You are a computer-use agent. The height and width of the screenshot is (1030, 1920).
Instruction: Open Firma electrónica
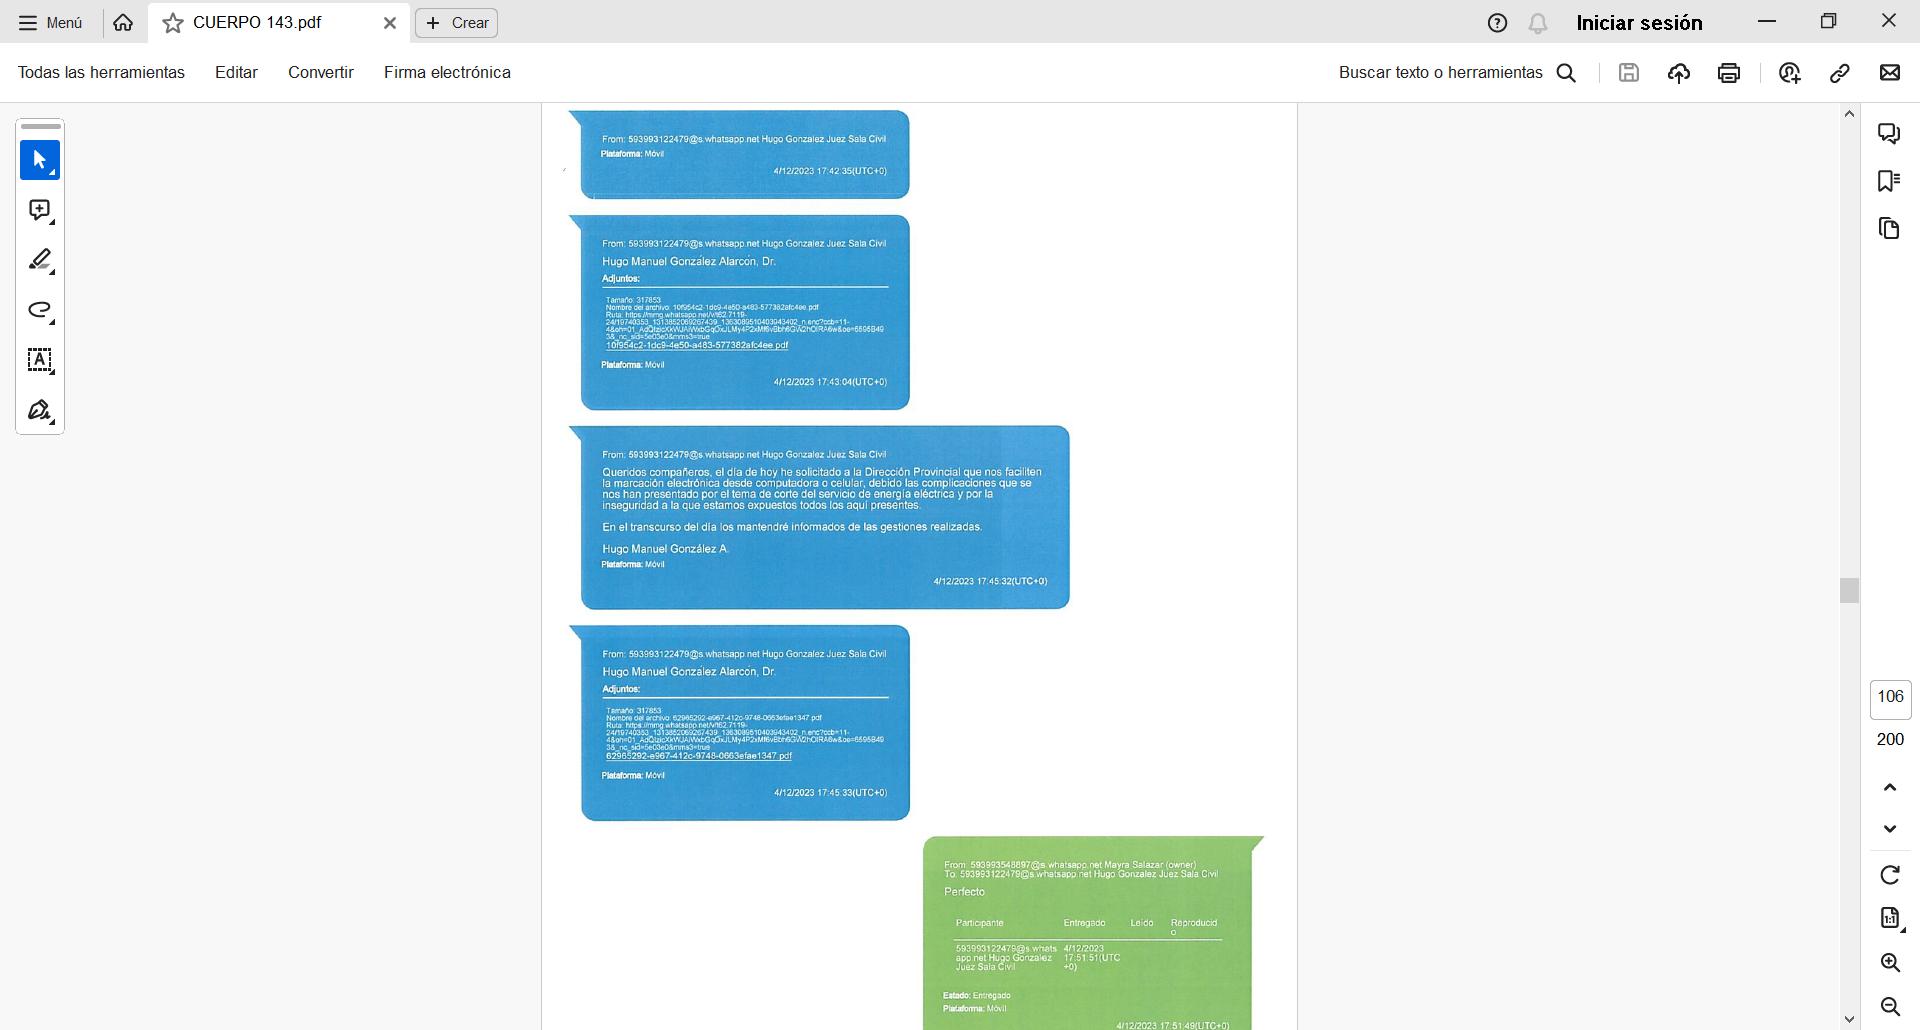[447, 72]
